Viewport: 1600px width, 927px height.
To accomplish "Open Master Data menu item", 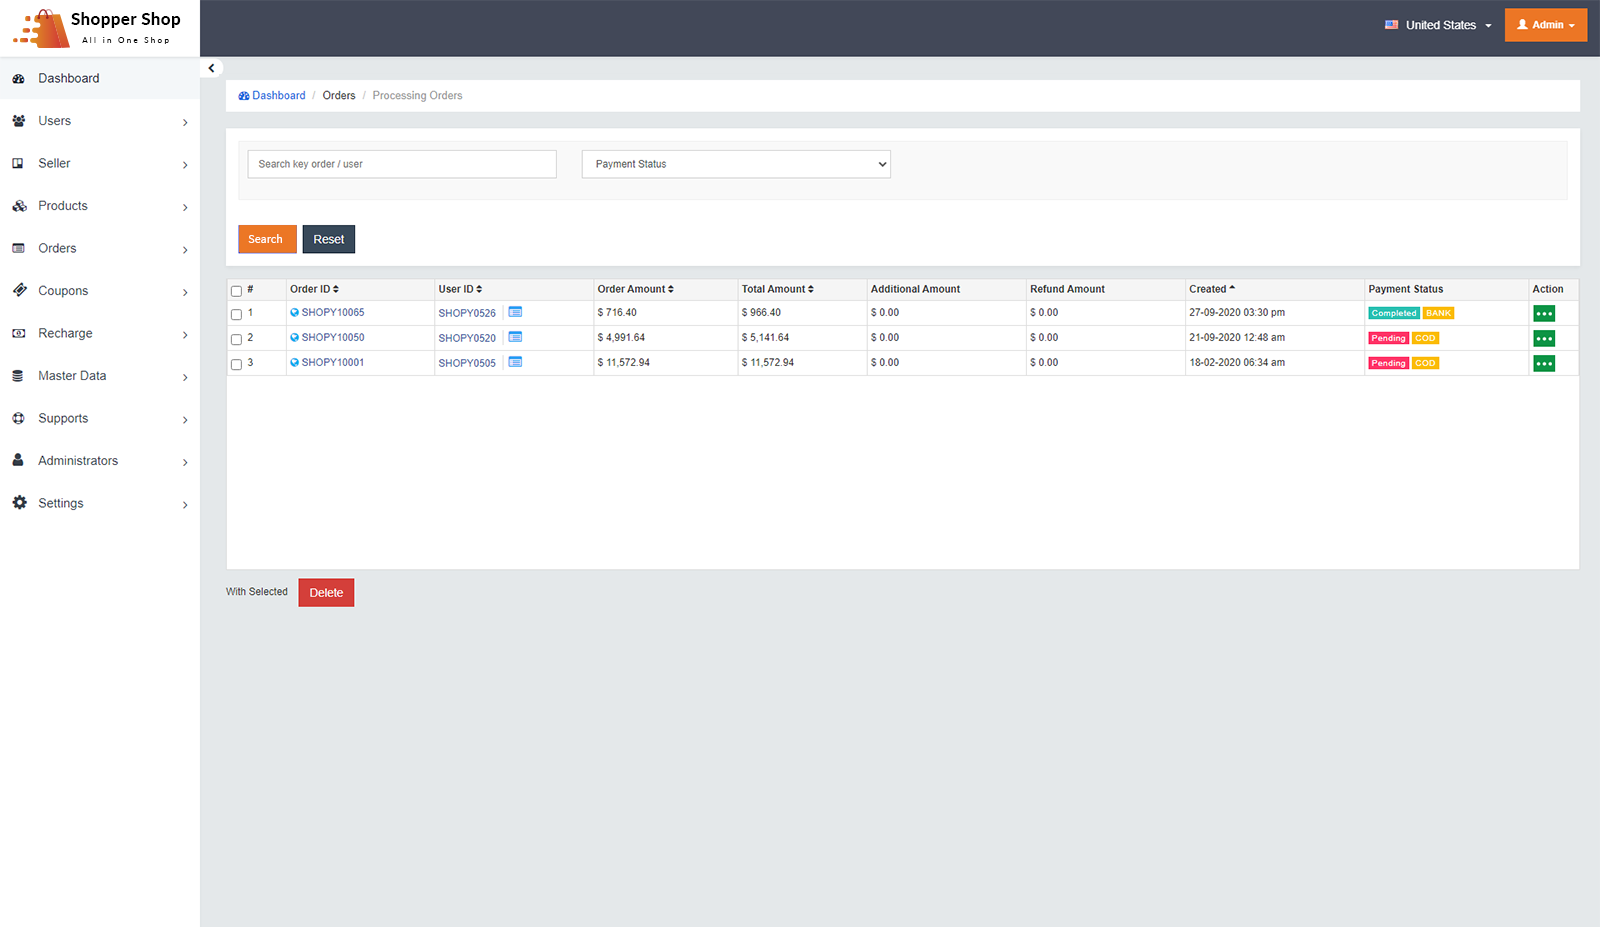I will (100, 376).
